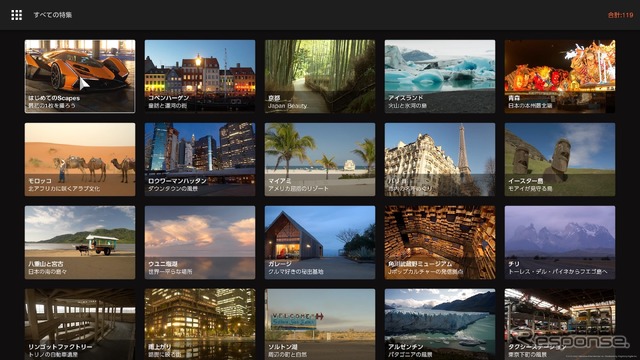
Task: Choose the 八重山と宮古 beach cart thumbnail
Action: click(x=80, y=242)
